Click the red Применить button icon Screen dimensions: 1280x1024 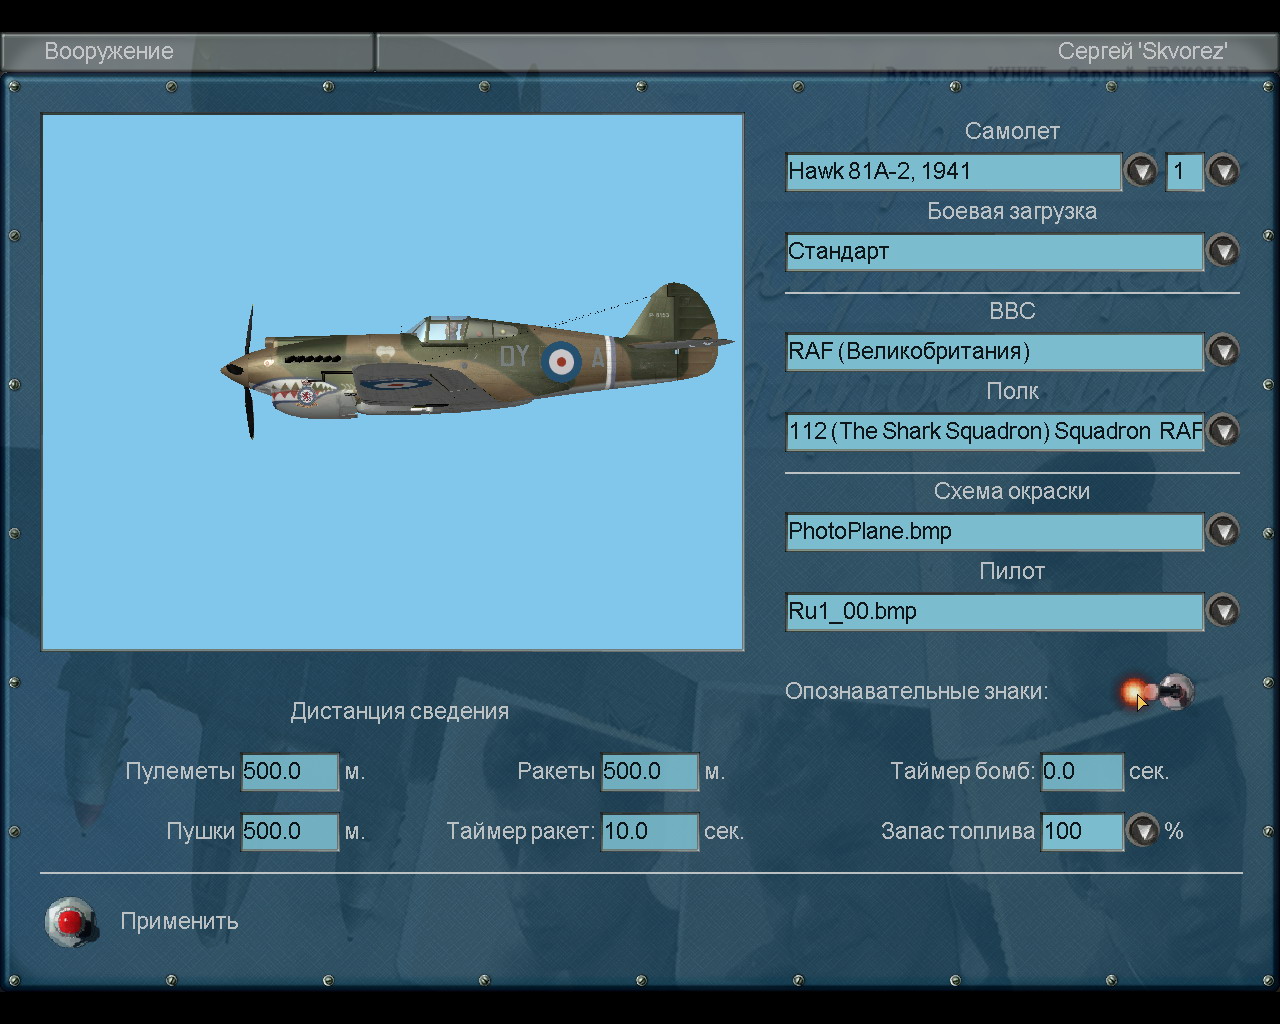70,921
